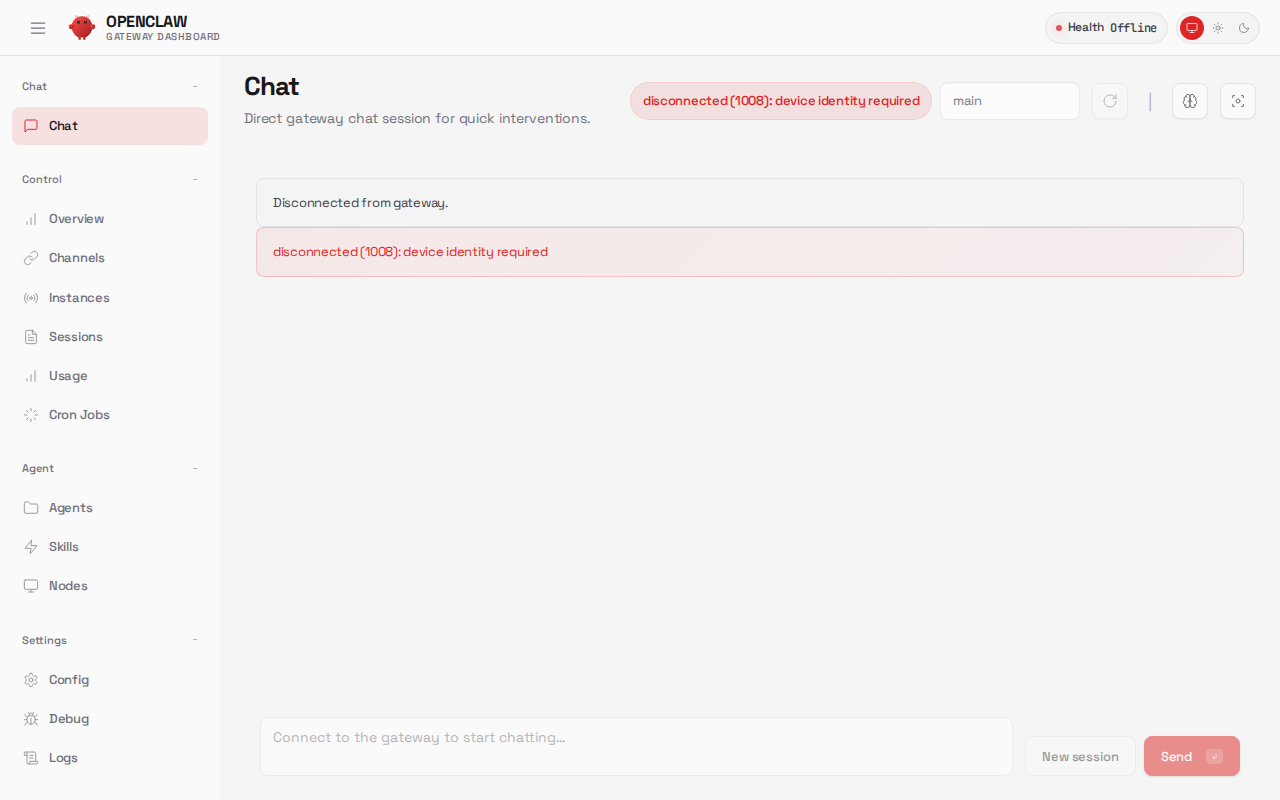Open the Sessions page from sidebar

[x=75, y=336]
